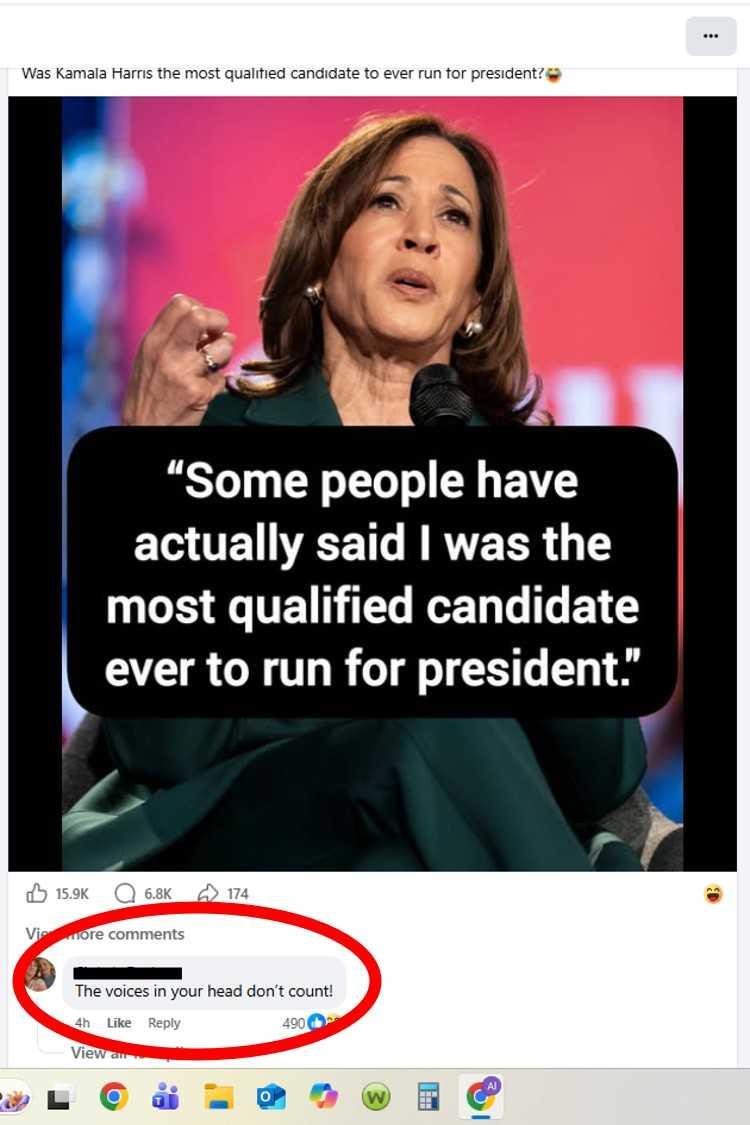
Task: Open comments via speech bubble icon
Action: [126, 893]
